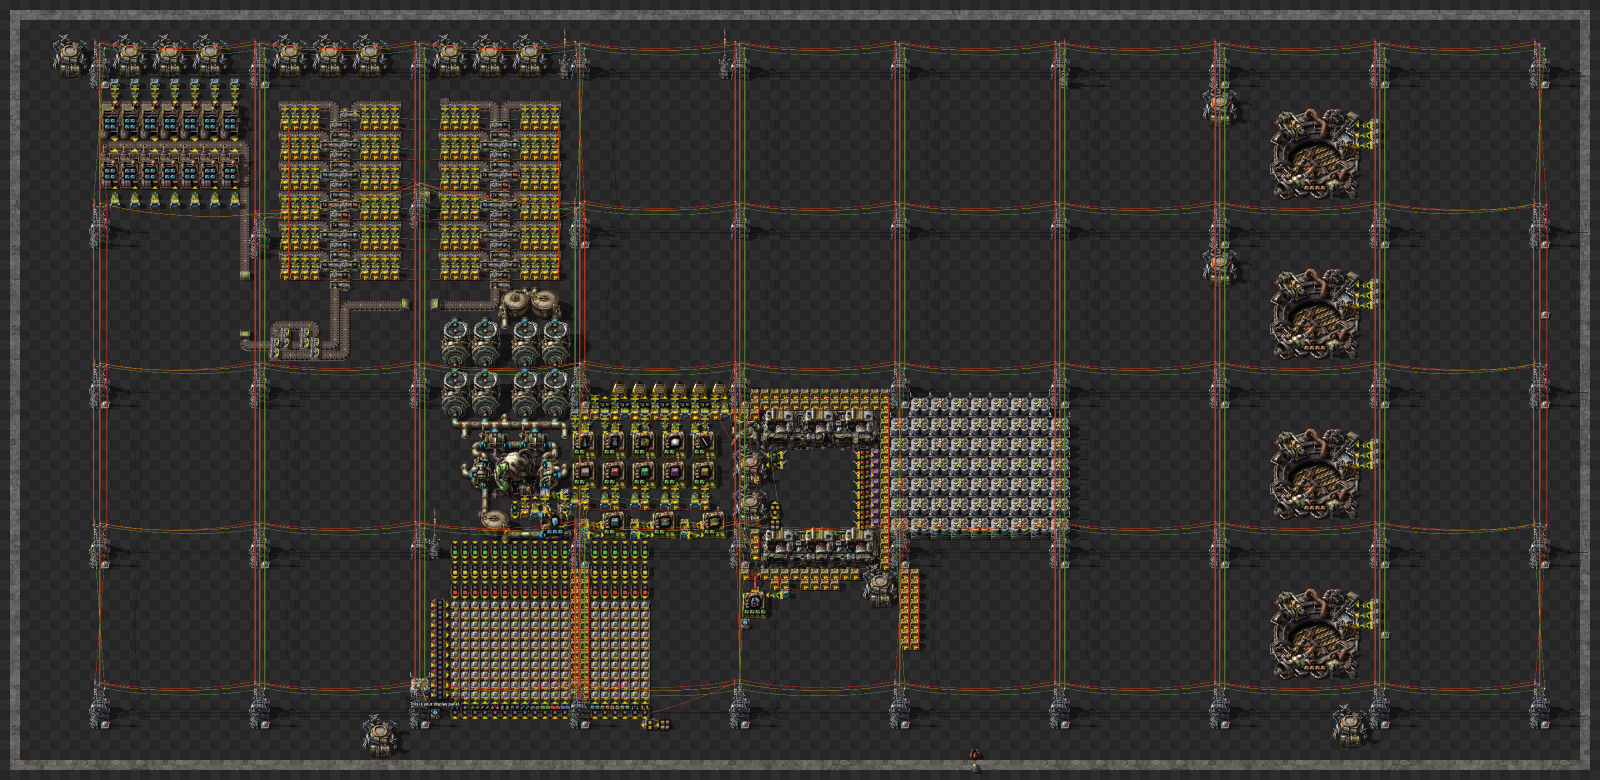Select top-right cylinder in the eight-cylinder cluster
This screenshot has width=1600, height=780.
point(555,342)
